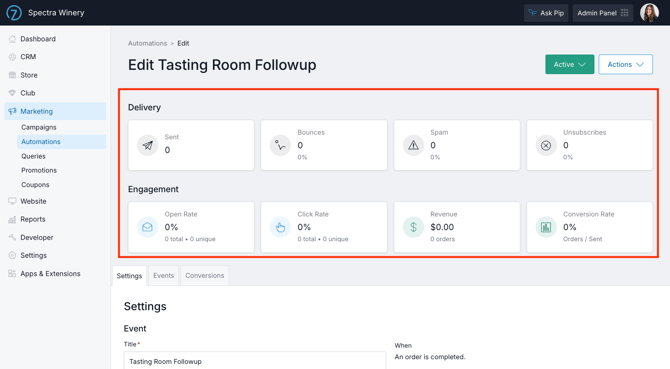Open Campaigns in Marketing submenu
Screen dimensions: 670x369
(39, 127)
